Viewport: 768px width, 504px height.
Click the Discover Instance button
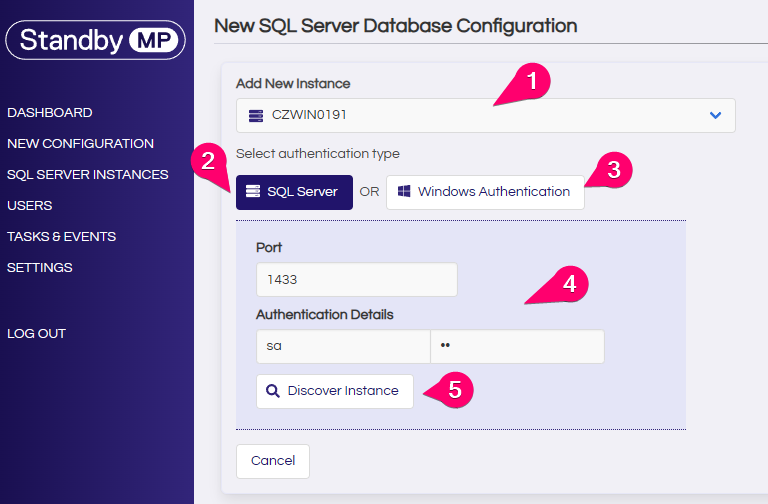coord(335,391)
